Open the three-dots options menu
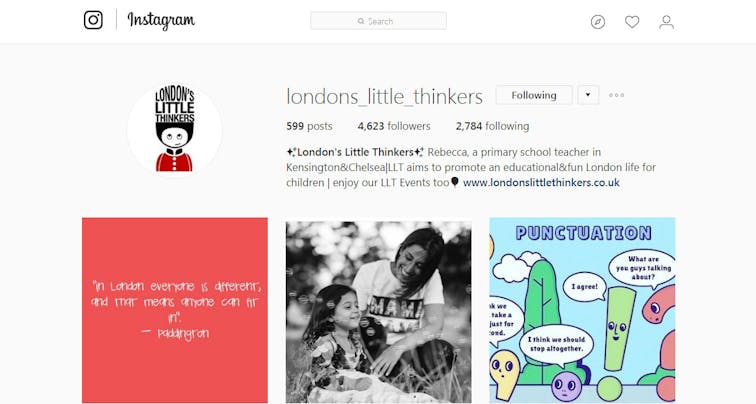 point(616,95)
